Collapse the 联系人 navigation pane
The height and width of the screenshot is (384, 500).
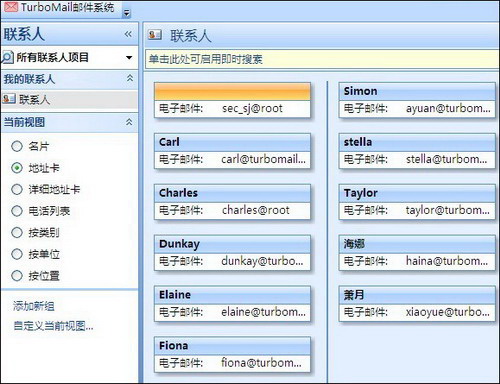click(128, 34)
